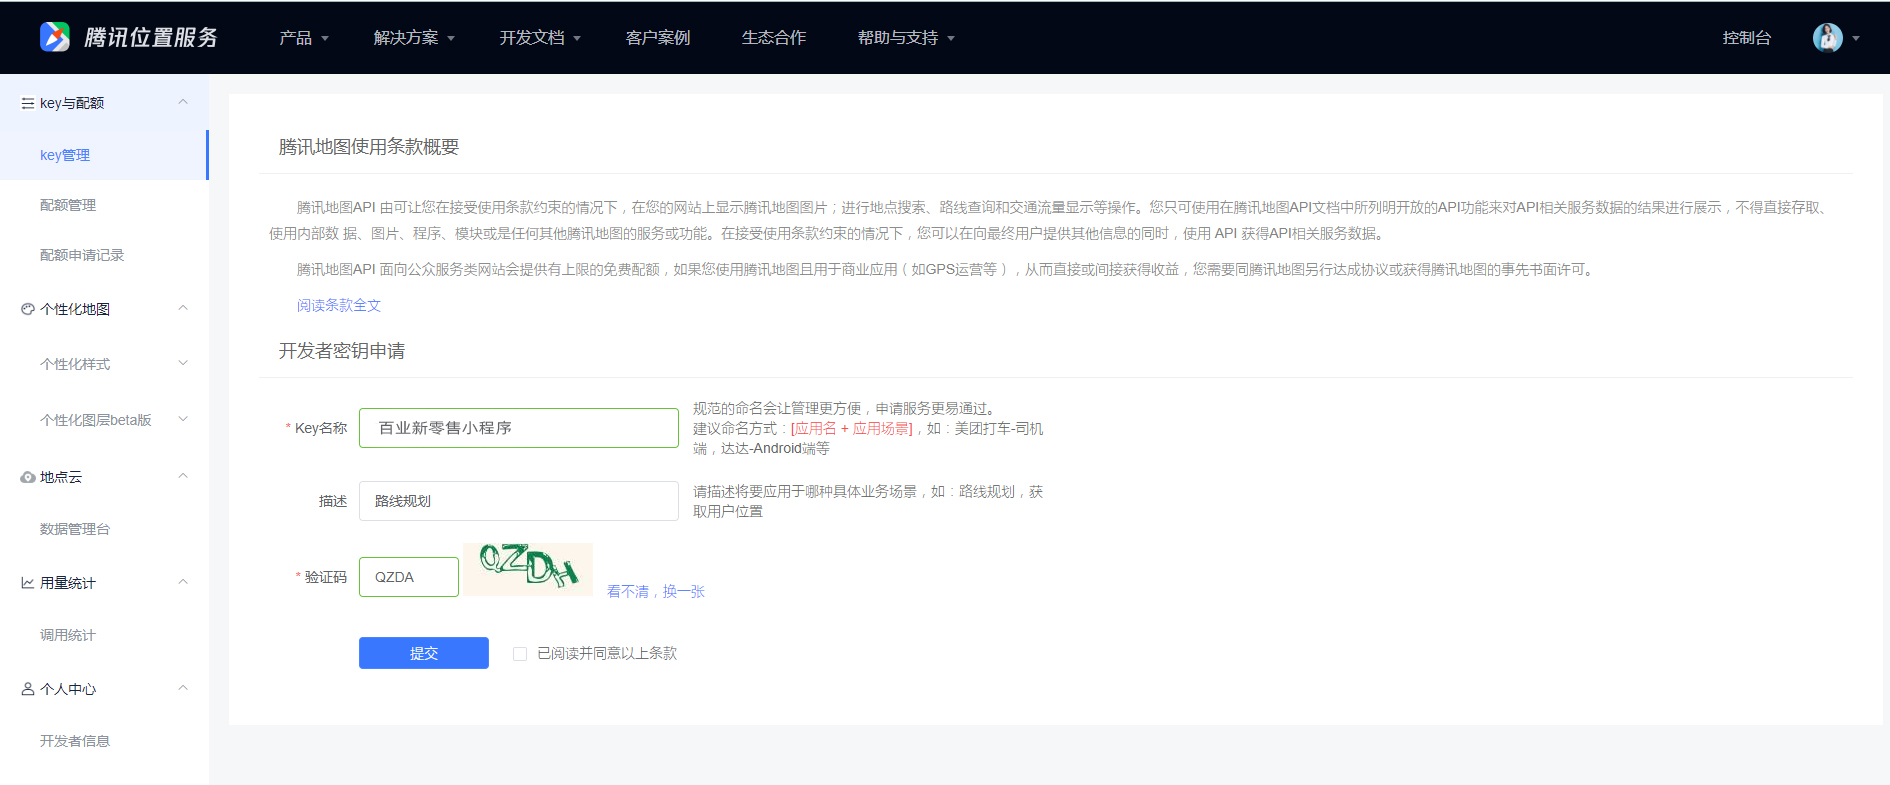Expand the 产品 dropdown menu
The width and height of the screenshot is (1890, 785).
pyautogui.click(x=303, y=38)
